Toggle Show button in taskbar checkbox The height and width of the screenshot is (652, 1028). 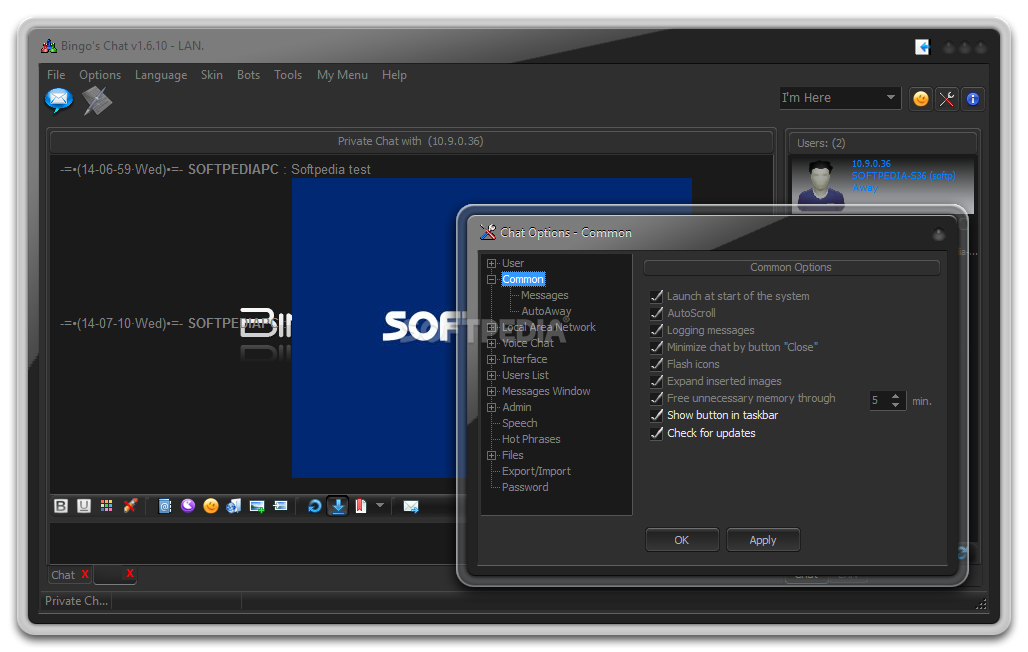656,415
